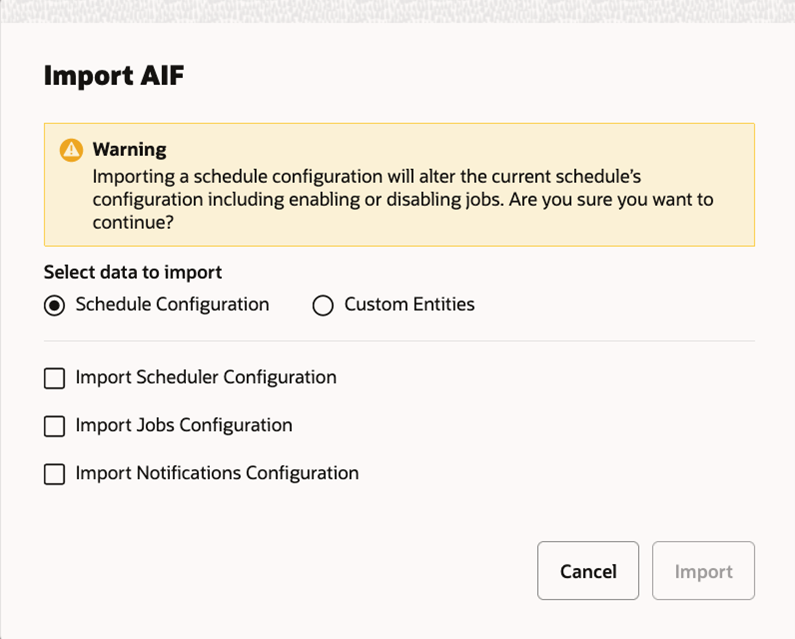Click the Custom Entities label text

[409, 304]
